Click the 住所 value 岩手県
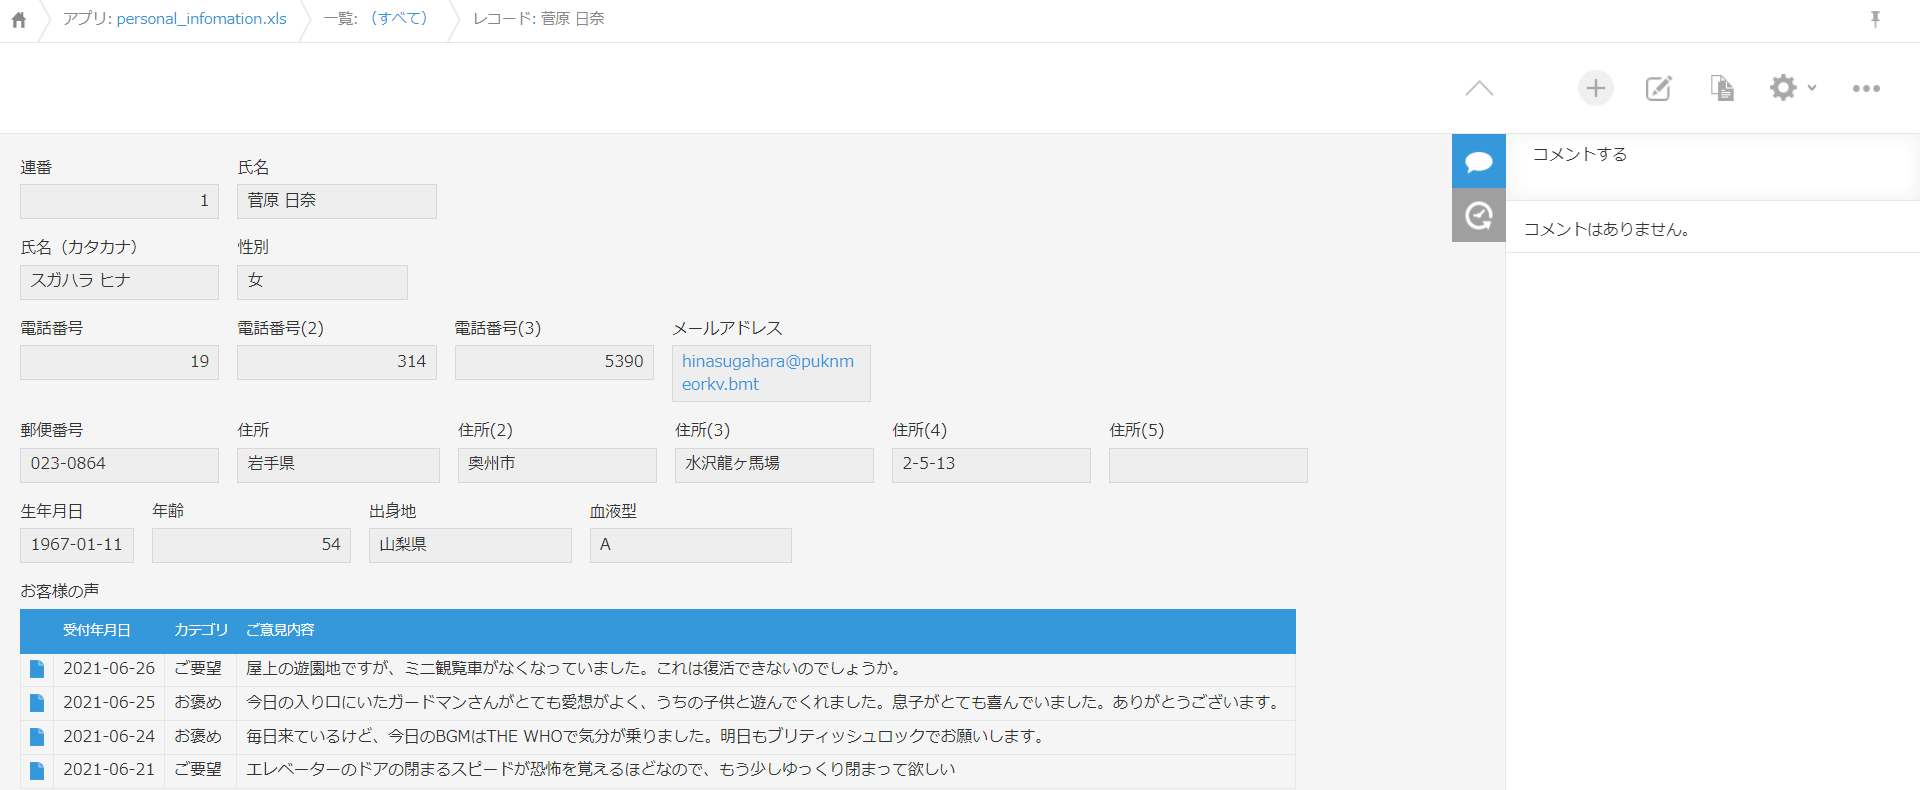 [338, 465]
